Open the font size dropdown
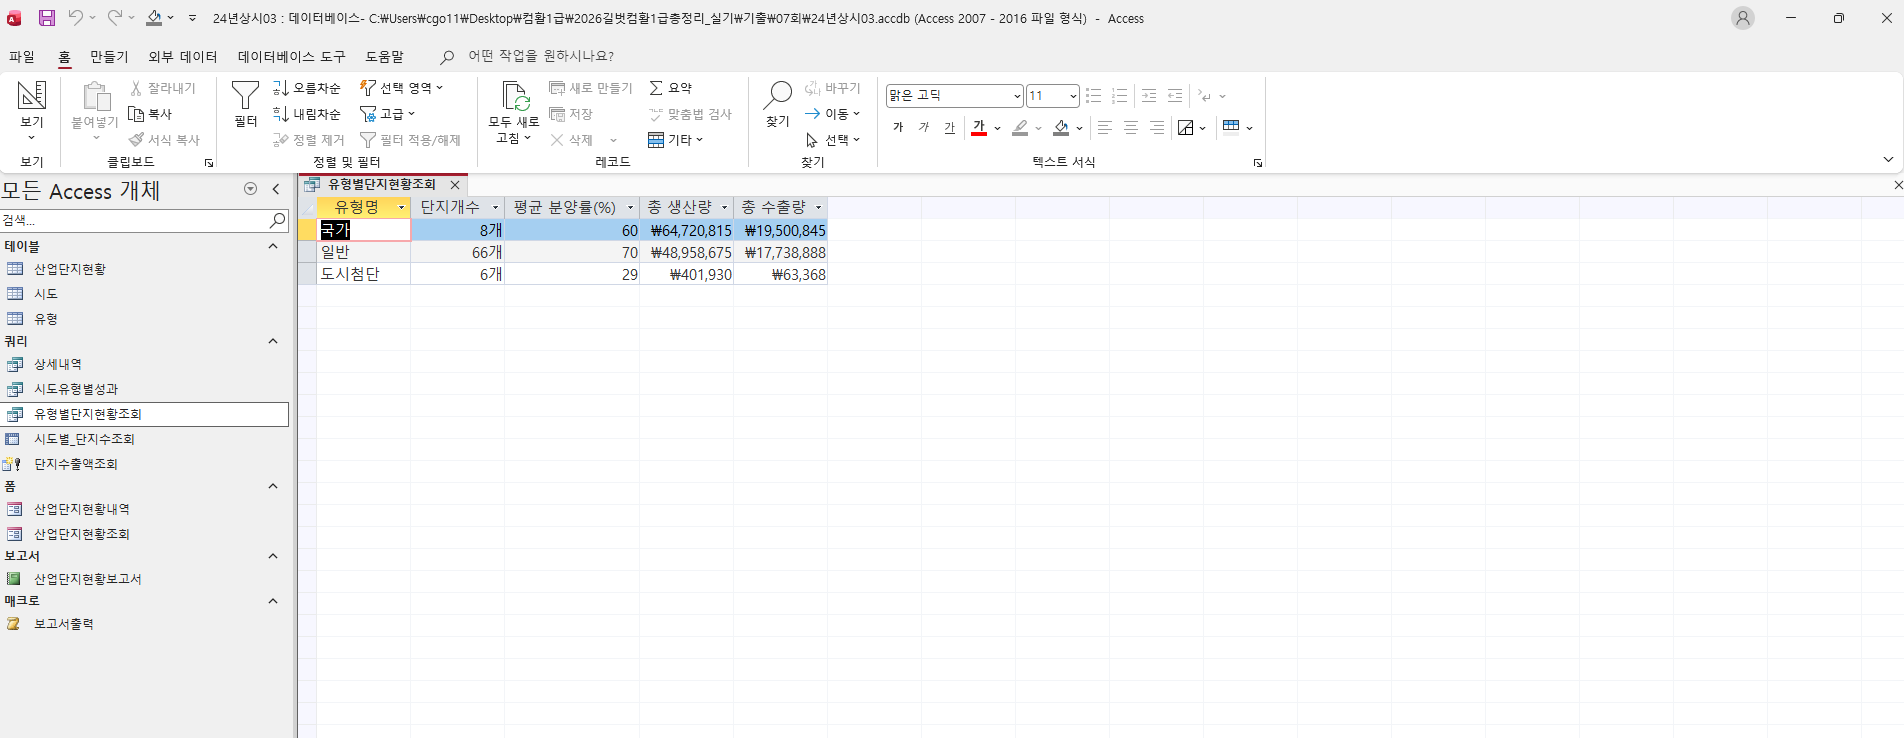 (1073, 96)
